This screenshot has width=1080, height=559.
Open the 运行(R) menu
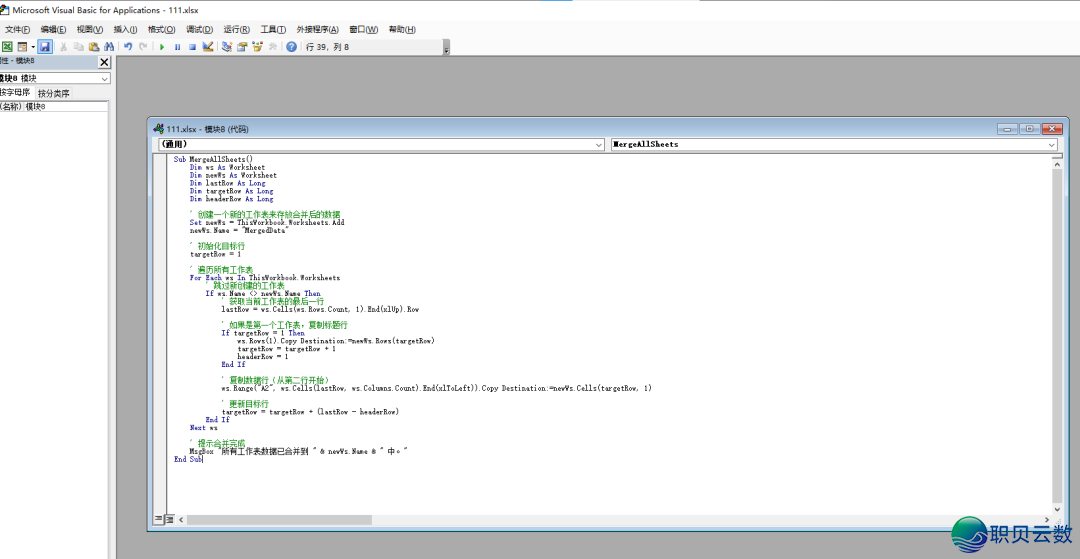236,30
